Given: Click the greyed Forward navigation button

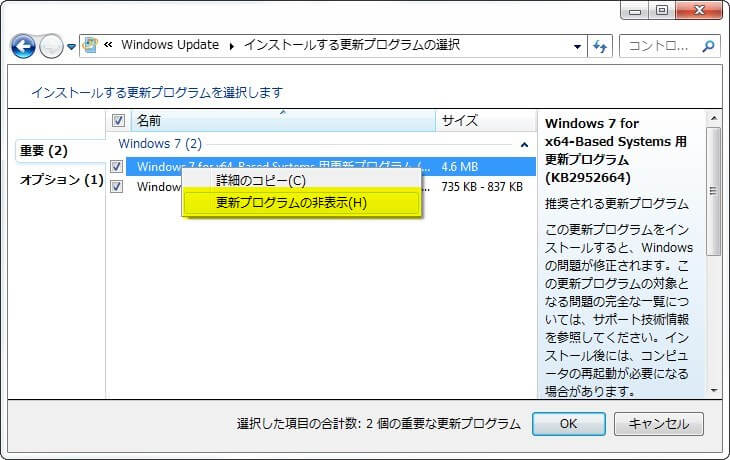Looking at the screenshot, I should coord(51,46).
